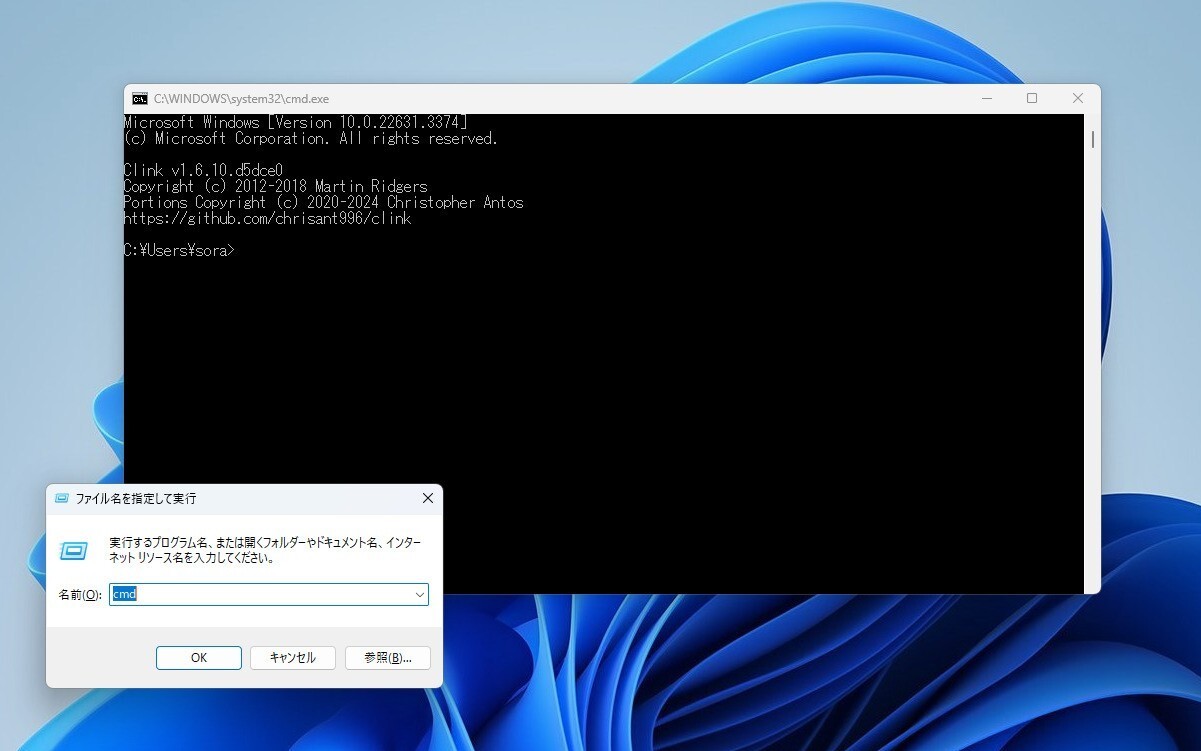The height and width of the screenshot is (751, 1201).
Task: Minimize the command prompt window
Action: click(986, 98)
